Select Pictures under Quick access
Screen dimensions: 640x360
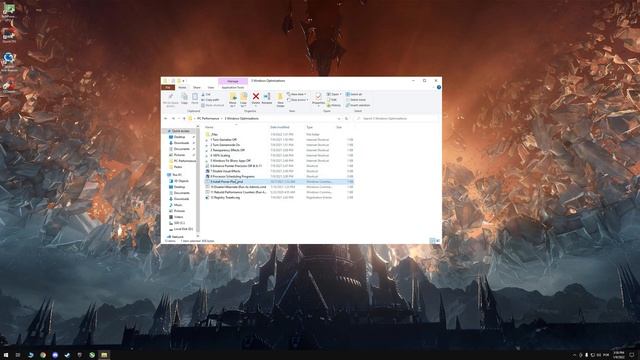[x=180, y=155]
